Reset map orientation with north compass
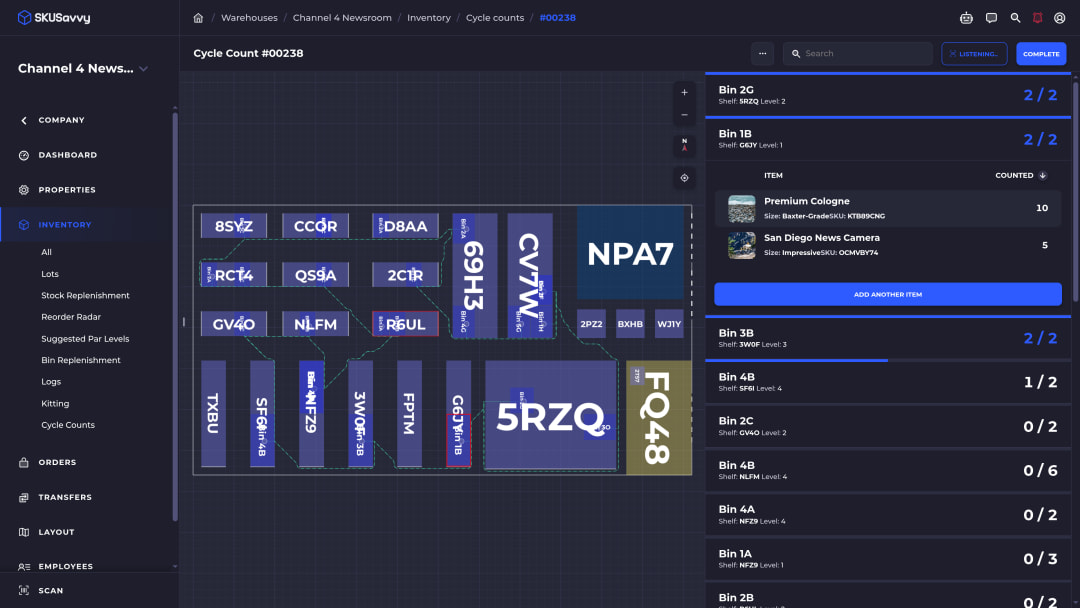Screen dimensions: 1080x608 (x=684, y=145)
